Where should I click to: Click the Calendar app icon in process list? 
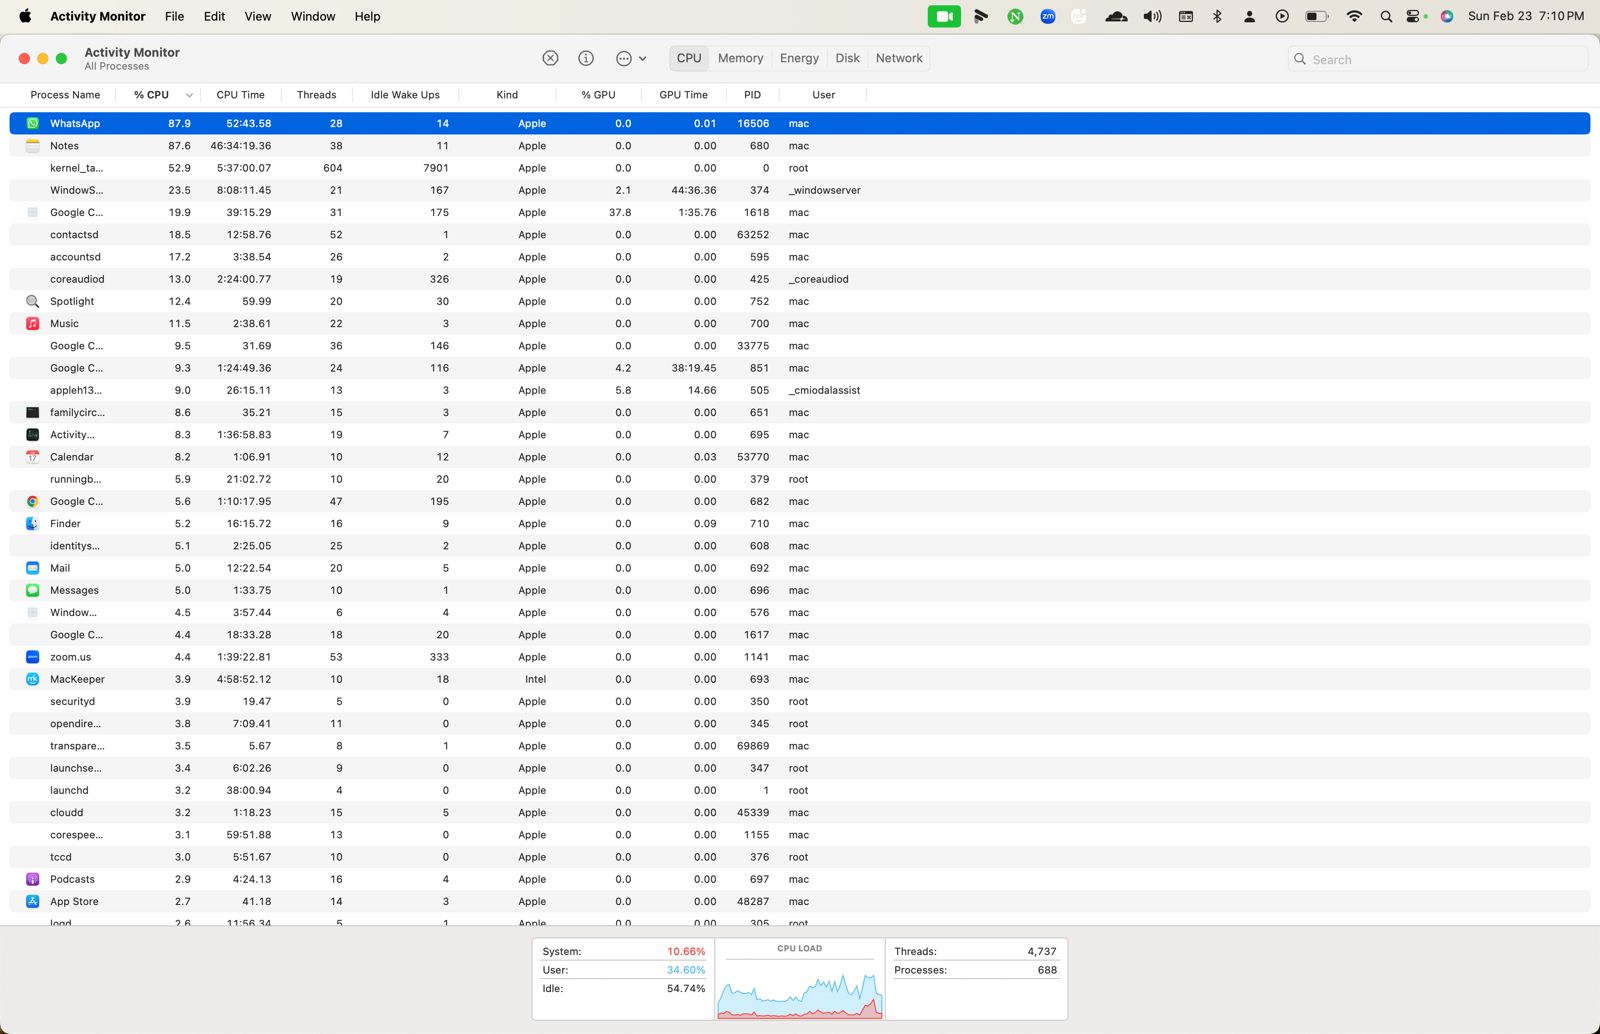click(x=32, y=457)
